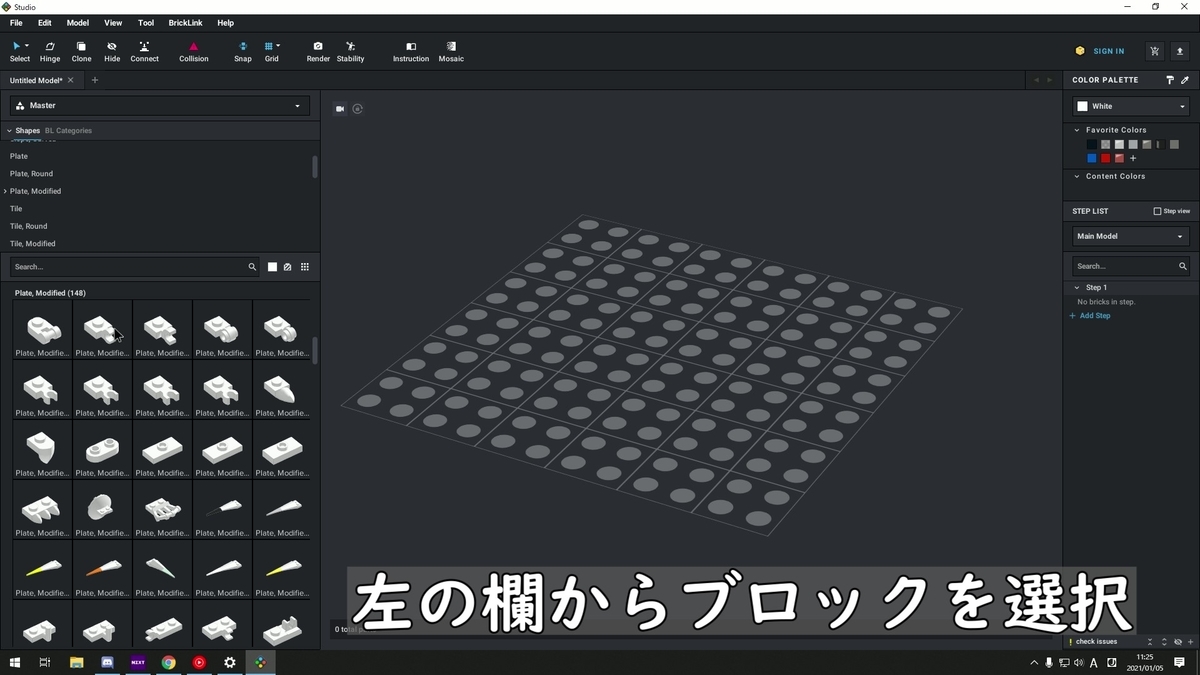Screen dimensions: 1200x675
Task: Click the hidden-eye icon in the status bar
Action: [x=1179, y=642]
